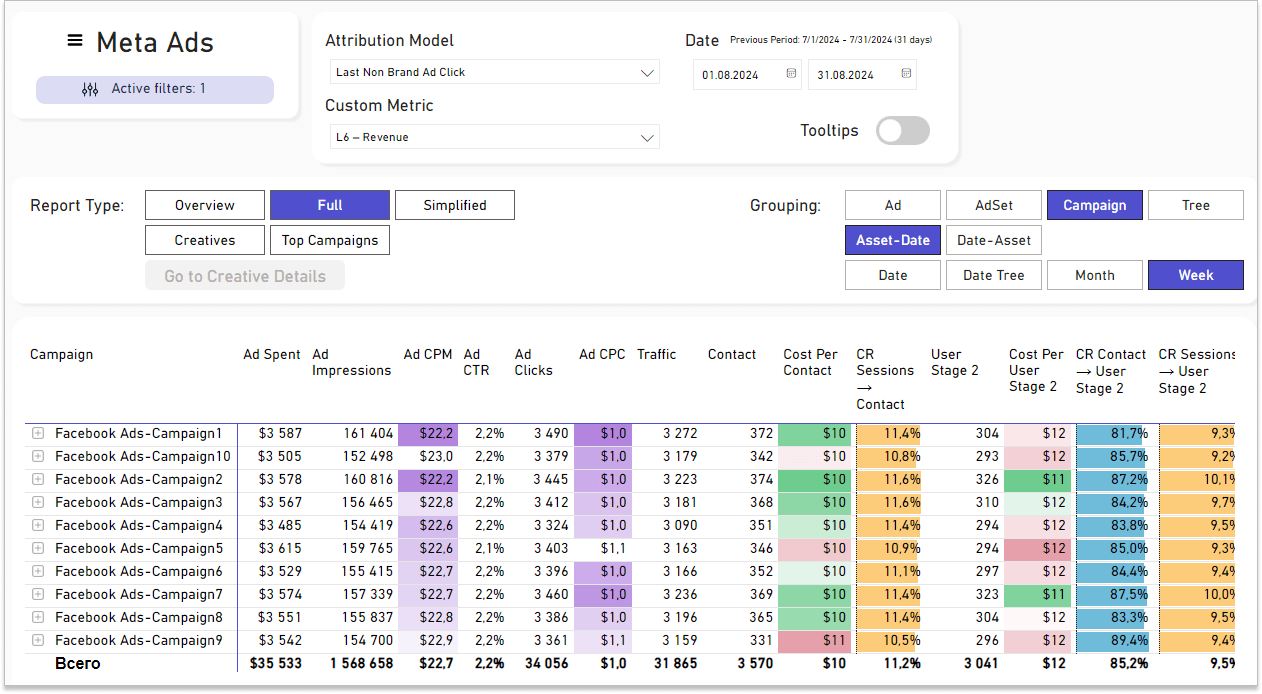Viewport: 1262px width, 694px height.
Task: Click the Active filters sliders icon
Action: (x=90, y=89)
